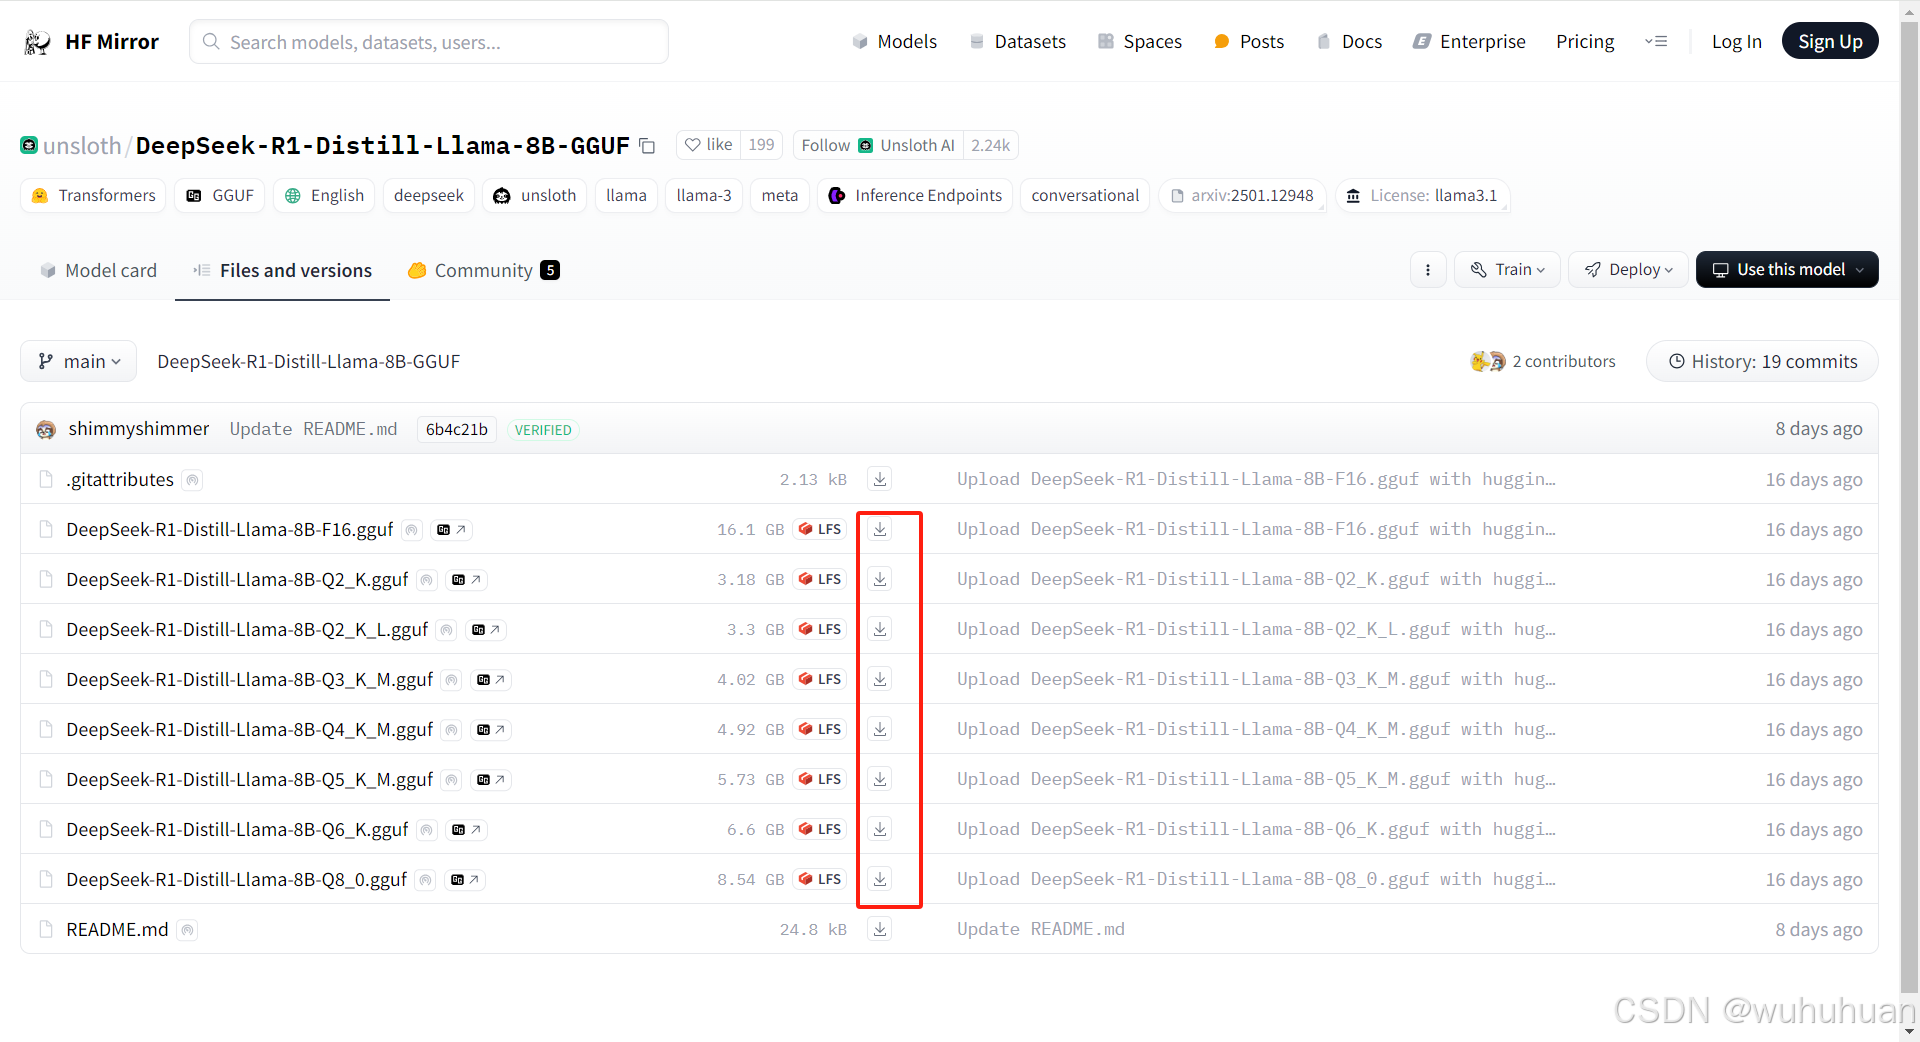
Task: Click the shimmyshimmer avatar icon
Action: [x=46, y=430]
